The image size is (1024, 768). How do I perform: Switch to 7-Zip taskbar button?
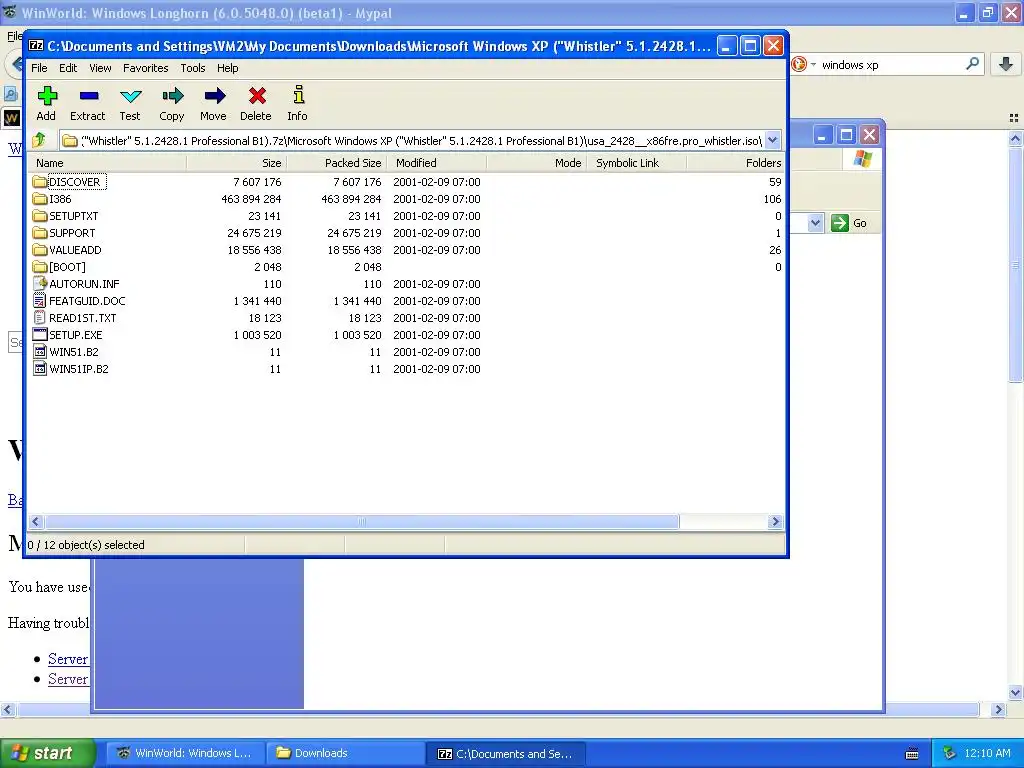pos(505,753)
